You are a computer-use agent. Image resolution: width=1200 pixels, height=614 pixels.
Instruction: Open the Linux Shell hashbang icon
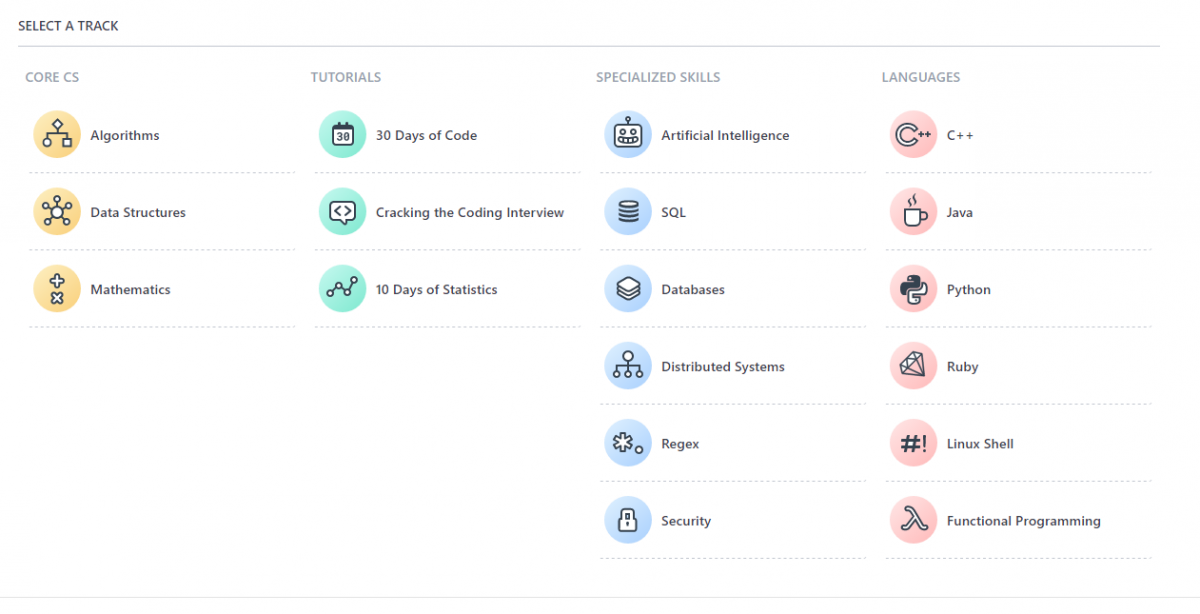point(914,443)
